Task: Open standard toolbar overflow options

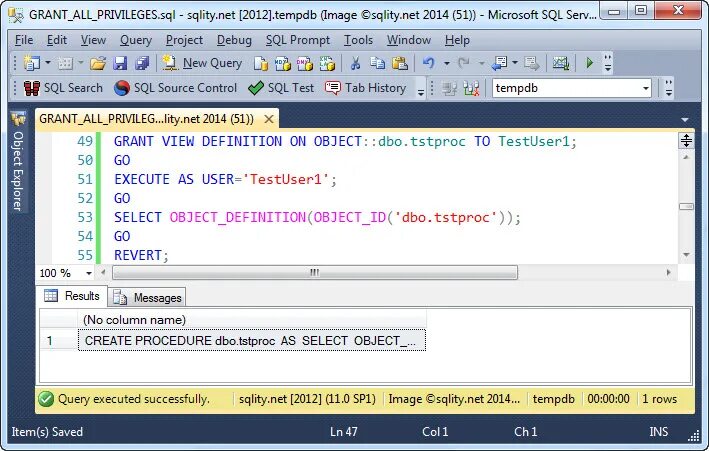Action: [608, 63]
